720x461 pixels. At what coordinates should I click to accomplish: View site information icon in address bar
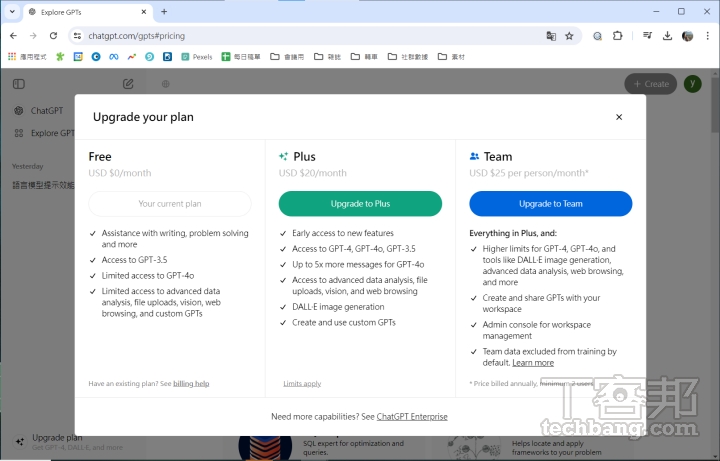77,36
